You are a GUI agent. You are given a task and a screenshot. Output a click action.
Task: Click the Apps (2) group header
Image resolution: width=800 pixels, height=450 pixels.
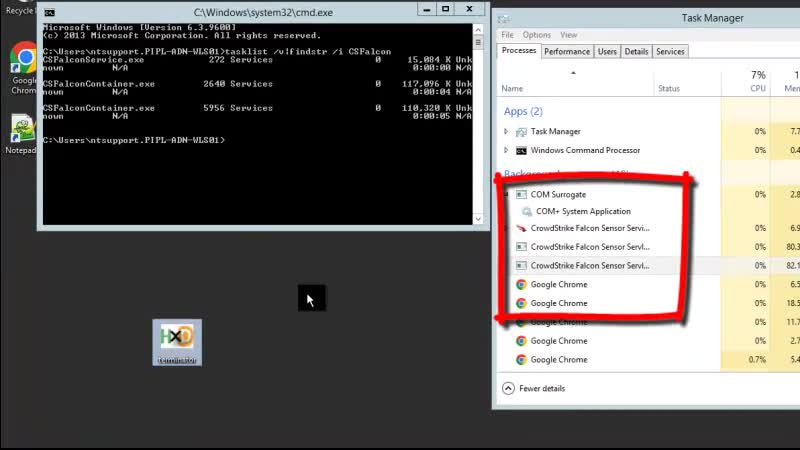[x=523, y=111]
